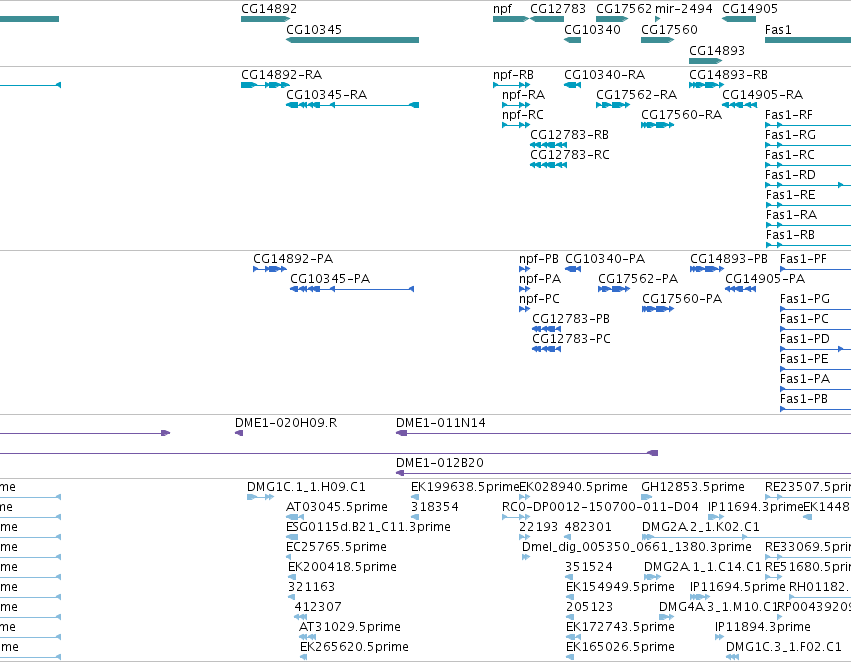The height and width of the screenshot is (662, 851).
Task: Click transcript npf-RA
Action: click(x=523, y=95)
